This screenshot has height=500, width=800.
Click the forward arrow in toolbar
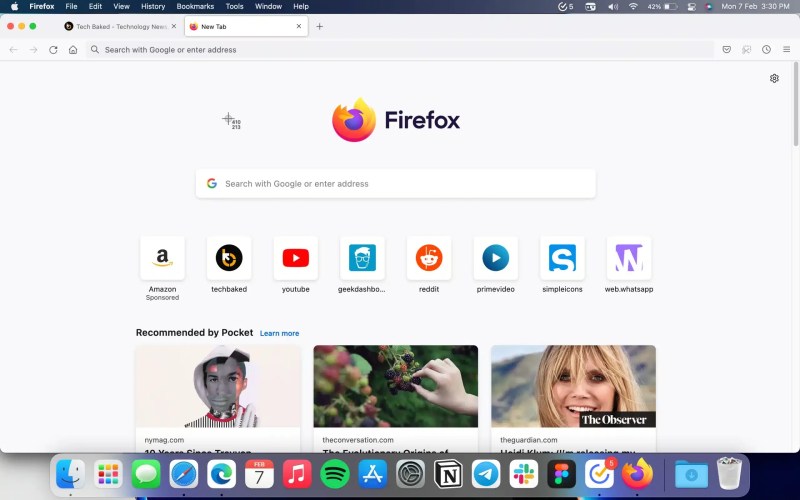pos(33,49)
